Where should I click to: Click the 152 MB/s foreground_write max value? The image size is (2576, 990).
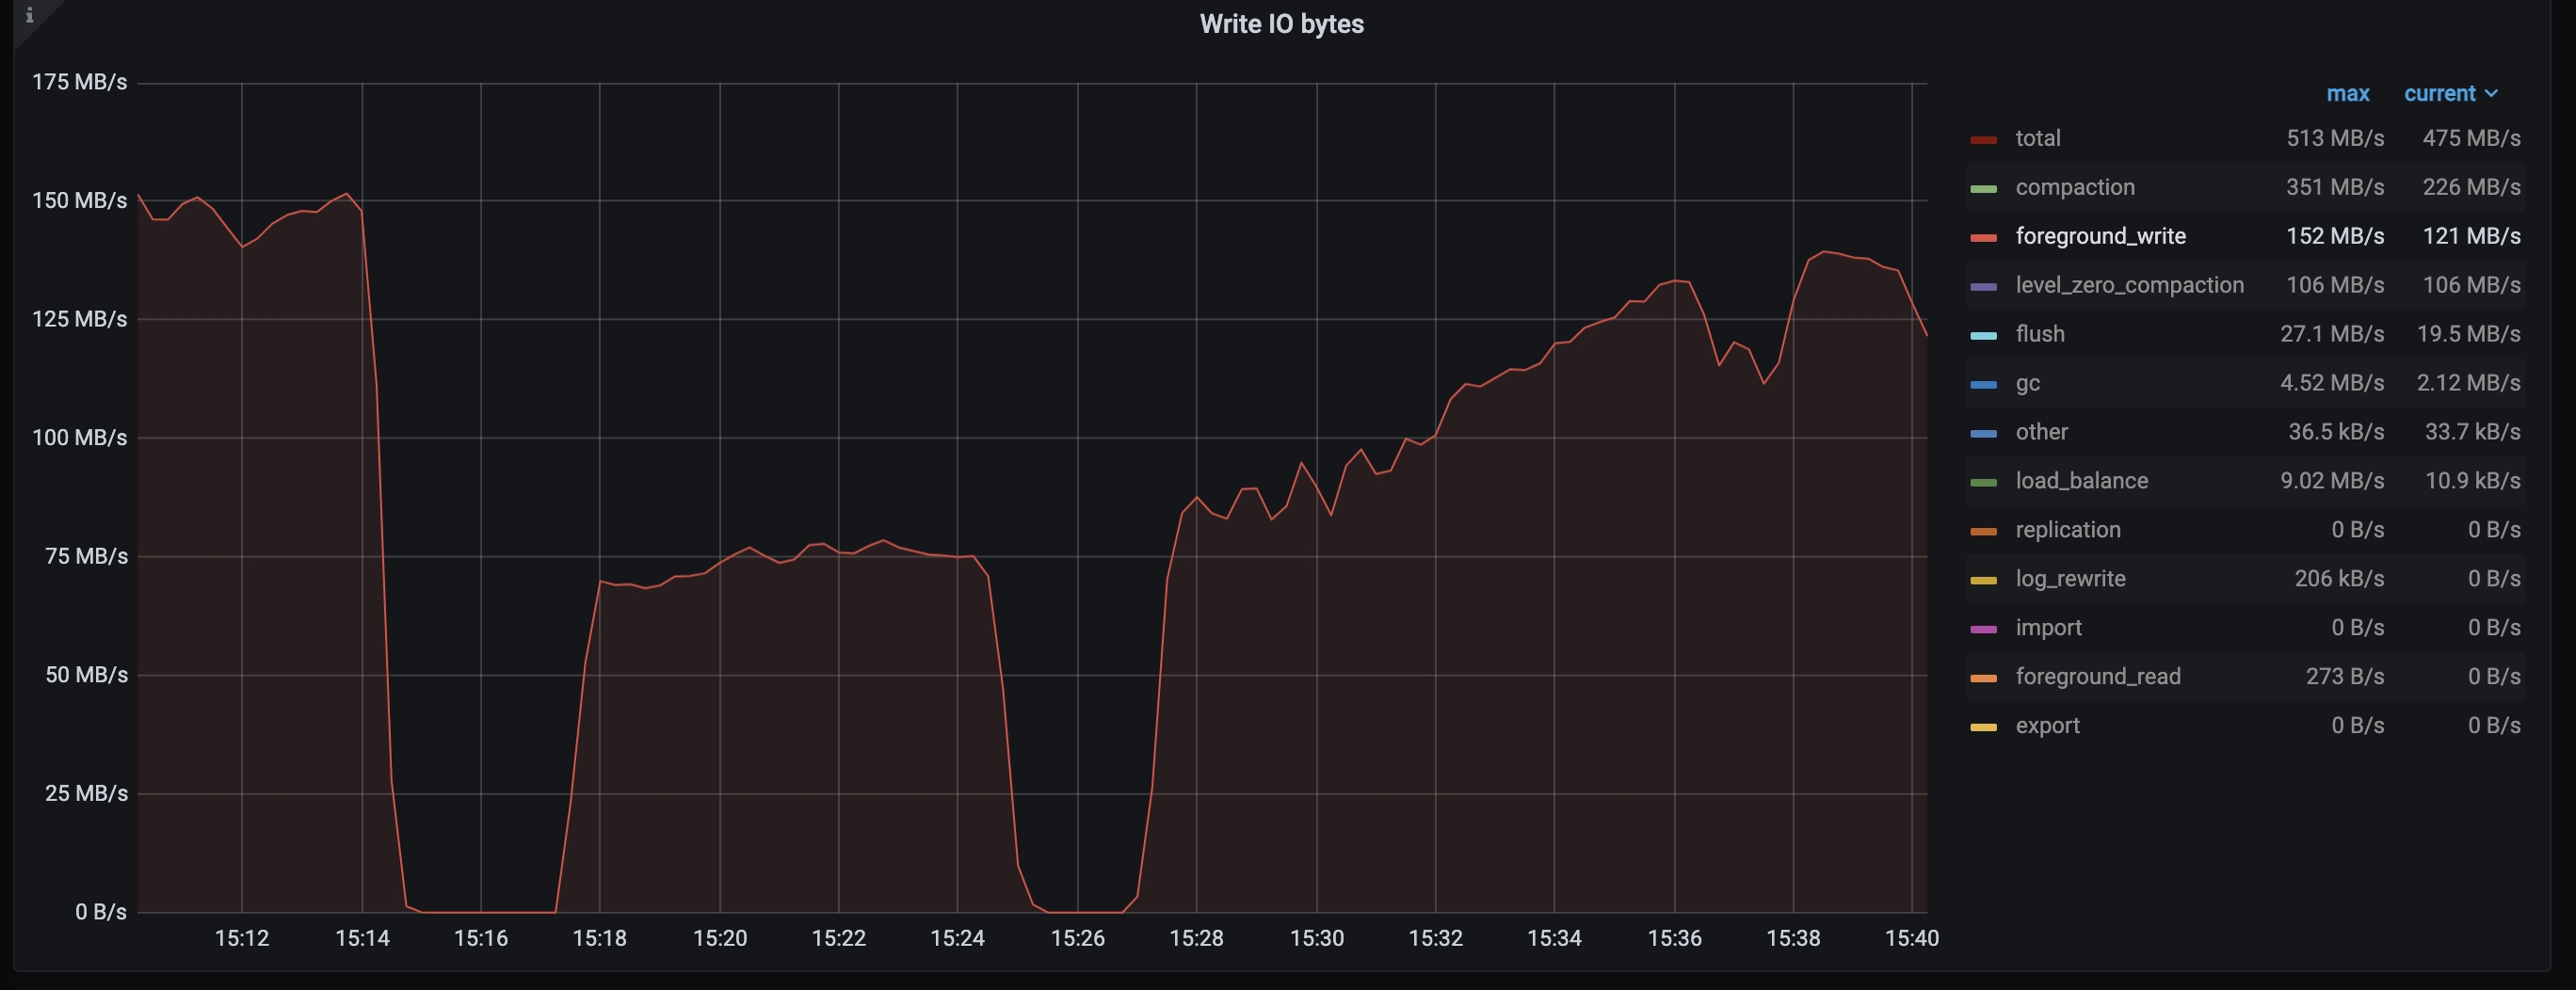coord(2335,236)
